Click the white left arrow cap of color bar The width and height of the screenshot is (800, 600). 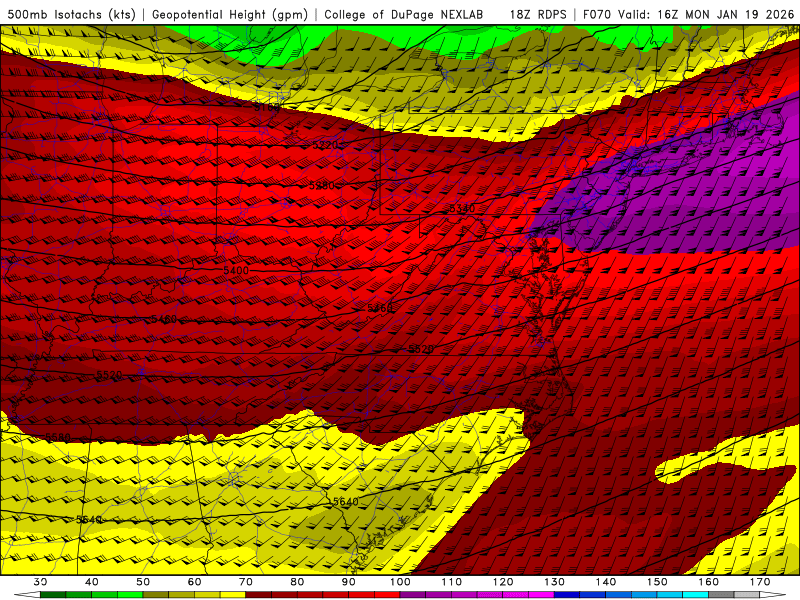click(x=28, y=594)
